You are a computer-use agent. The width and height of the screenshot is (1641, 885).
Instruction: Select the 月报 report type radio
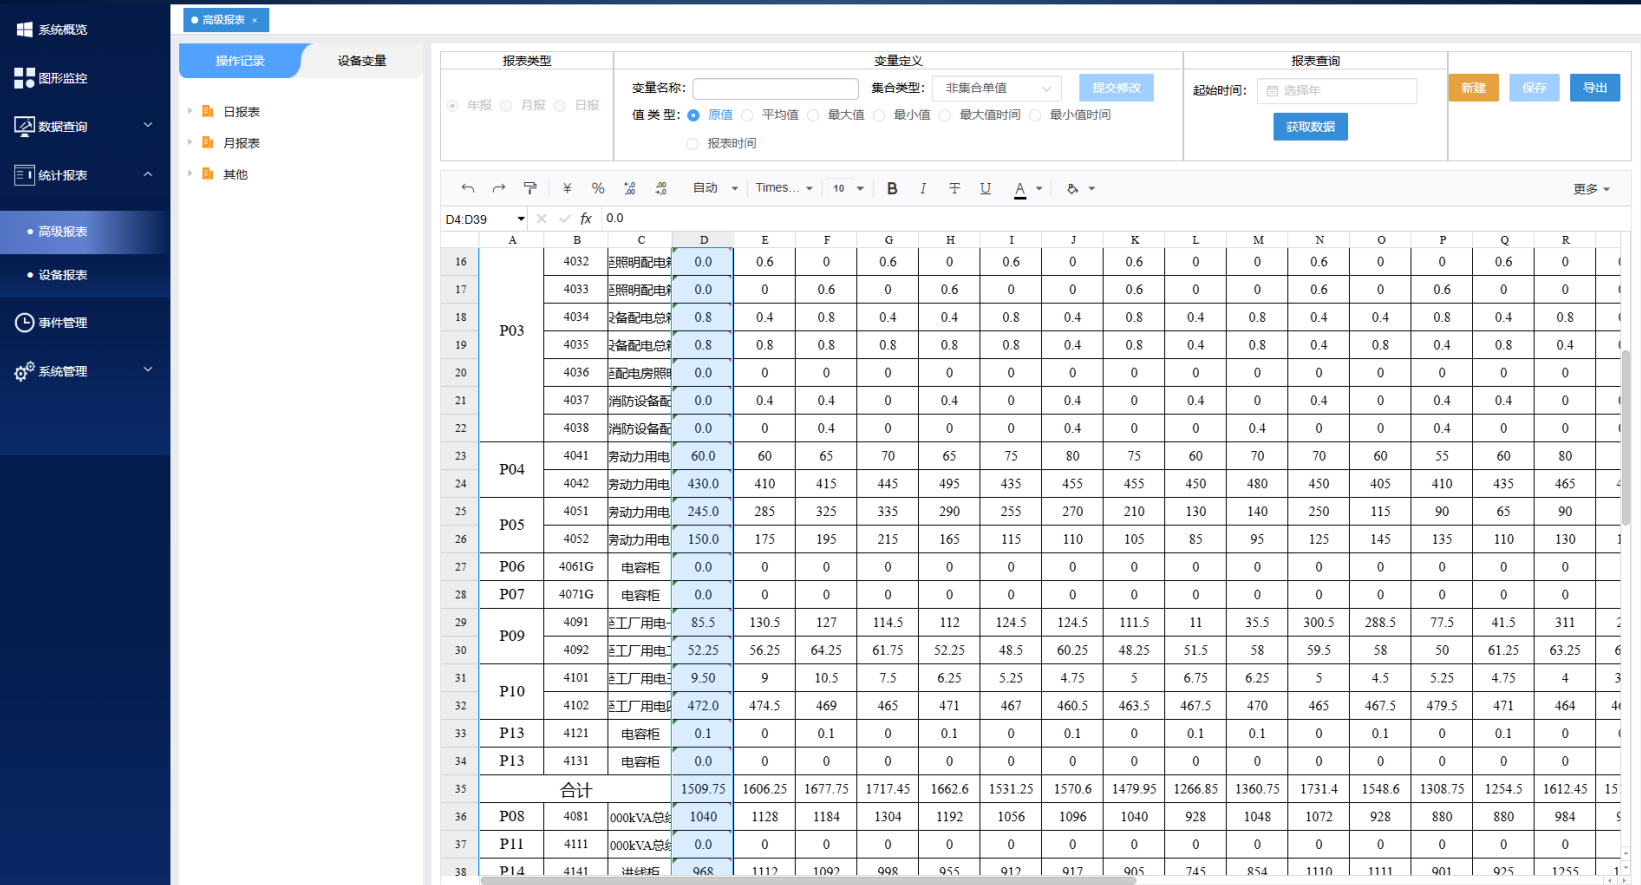506,105
